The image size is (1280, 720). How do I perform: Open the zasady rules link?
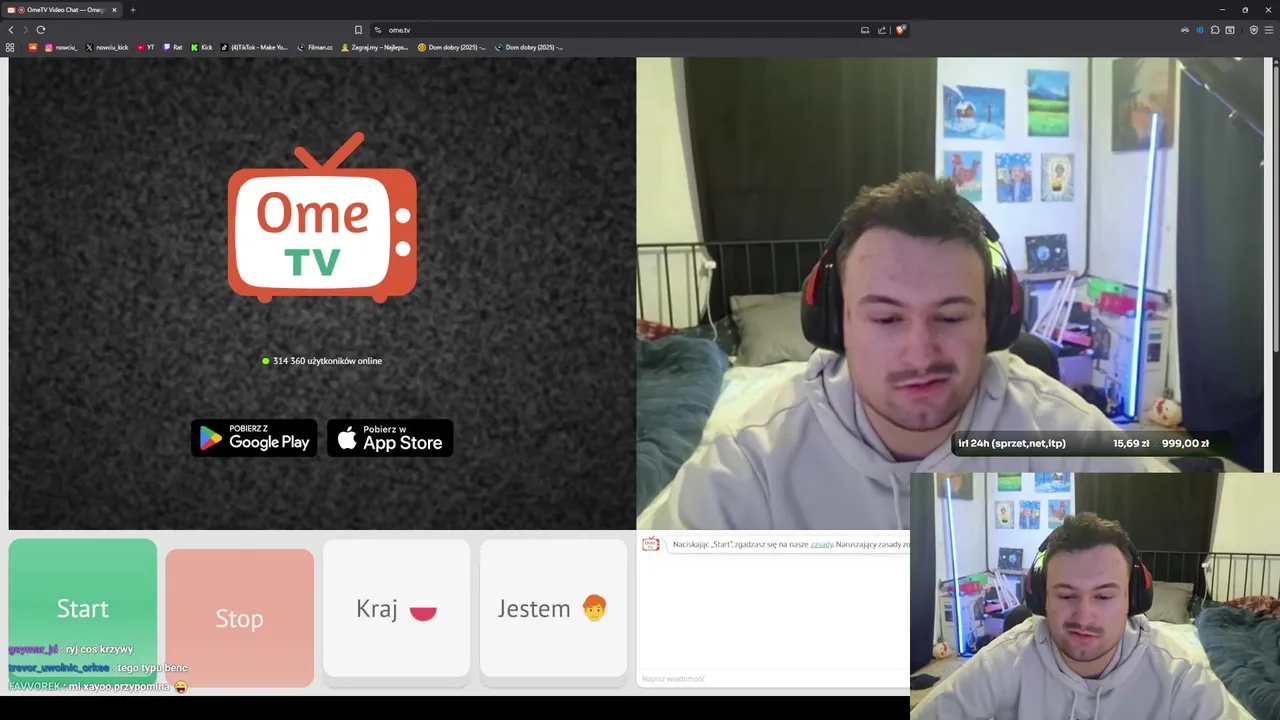(821, 544)
